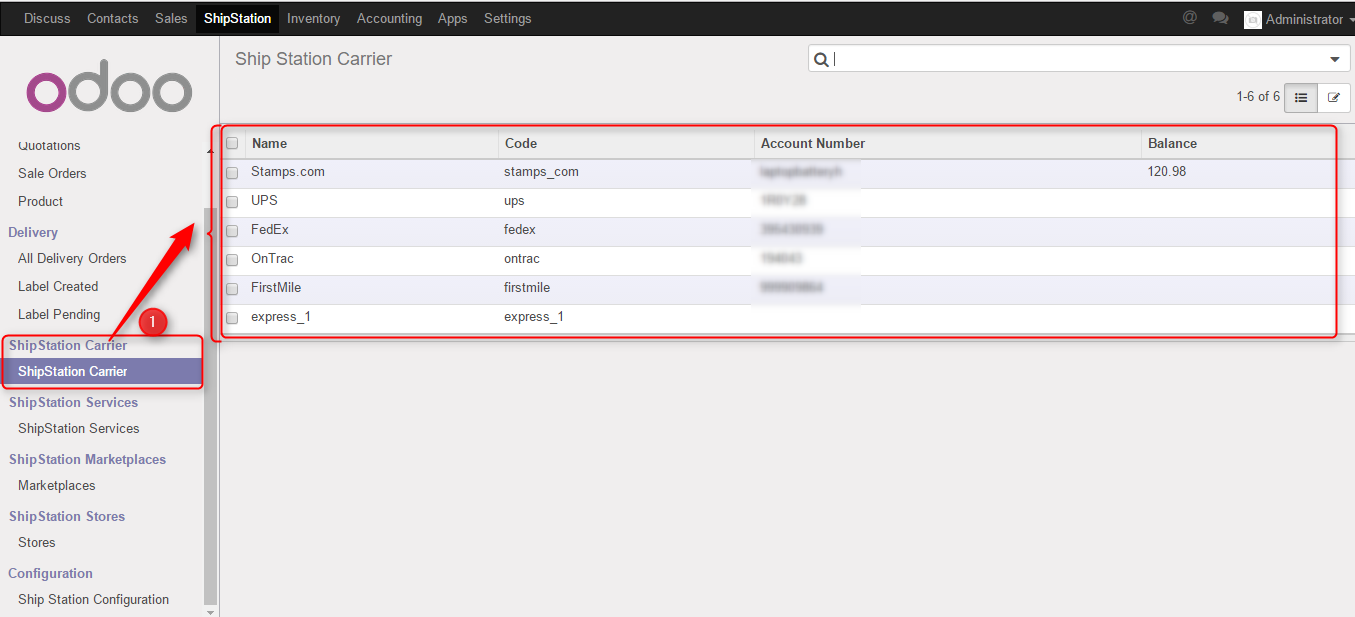Click the search magnifier icon
Screen dimensions: 1355x617
[x=821, y=59]
